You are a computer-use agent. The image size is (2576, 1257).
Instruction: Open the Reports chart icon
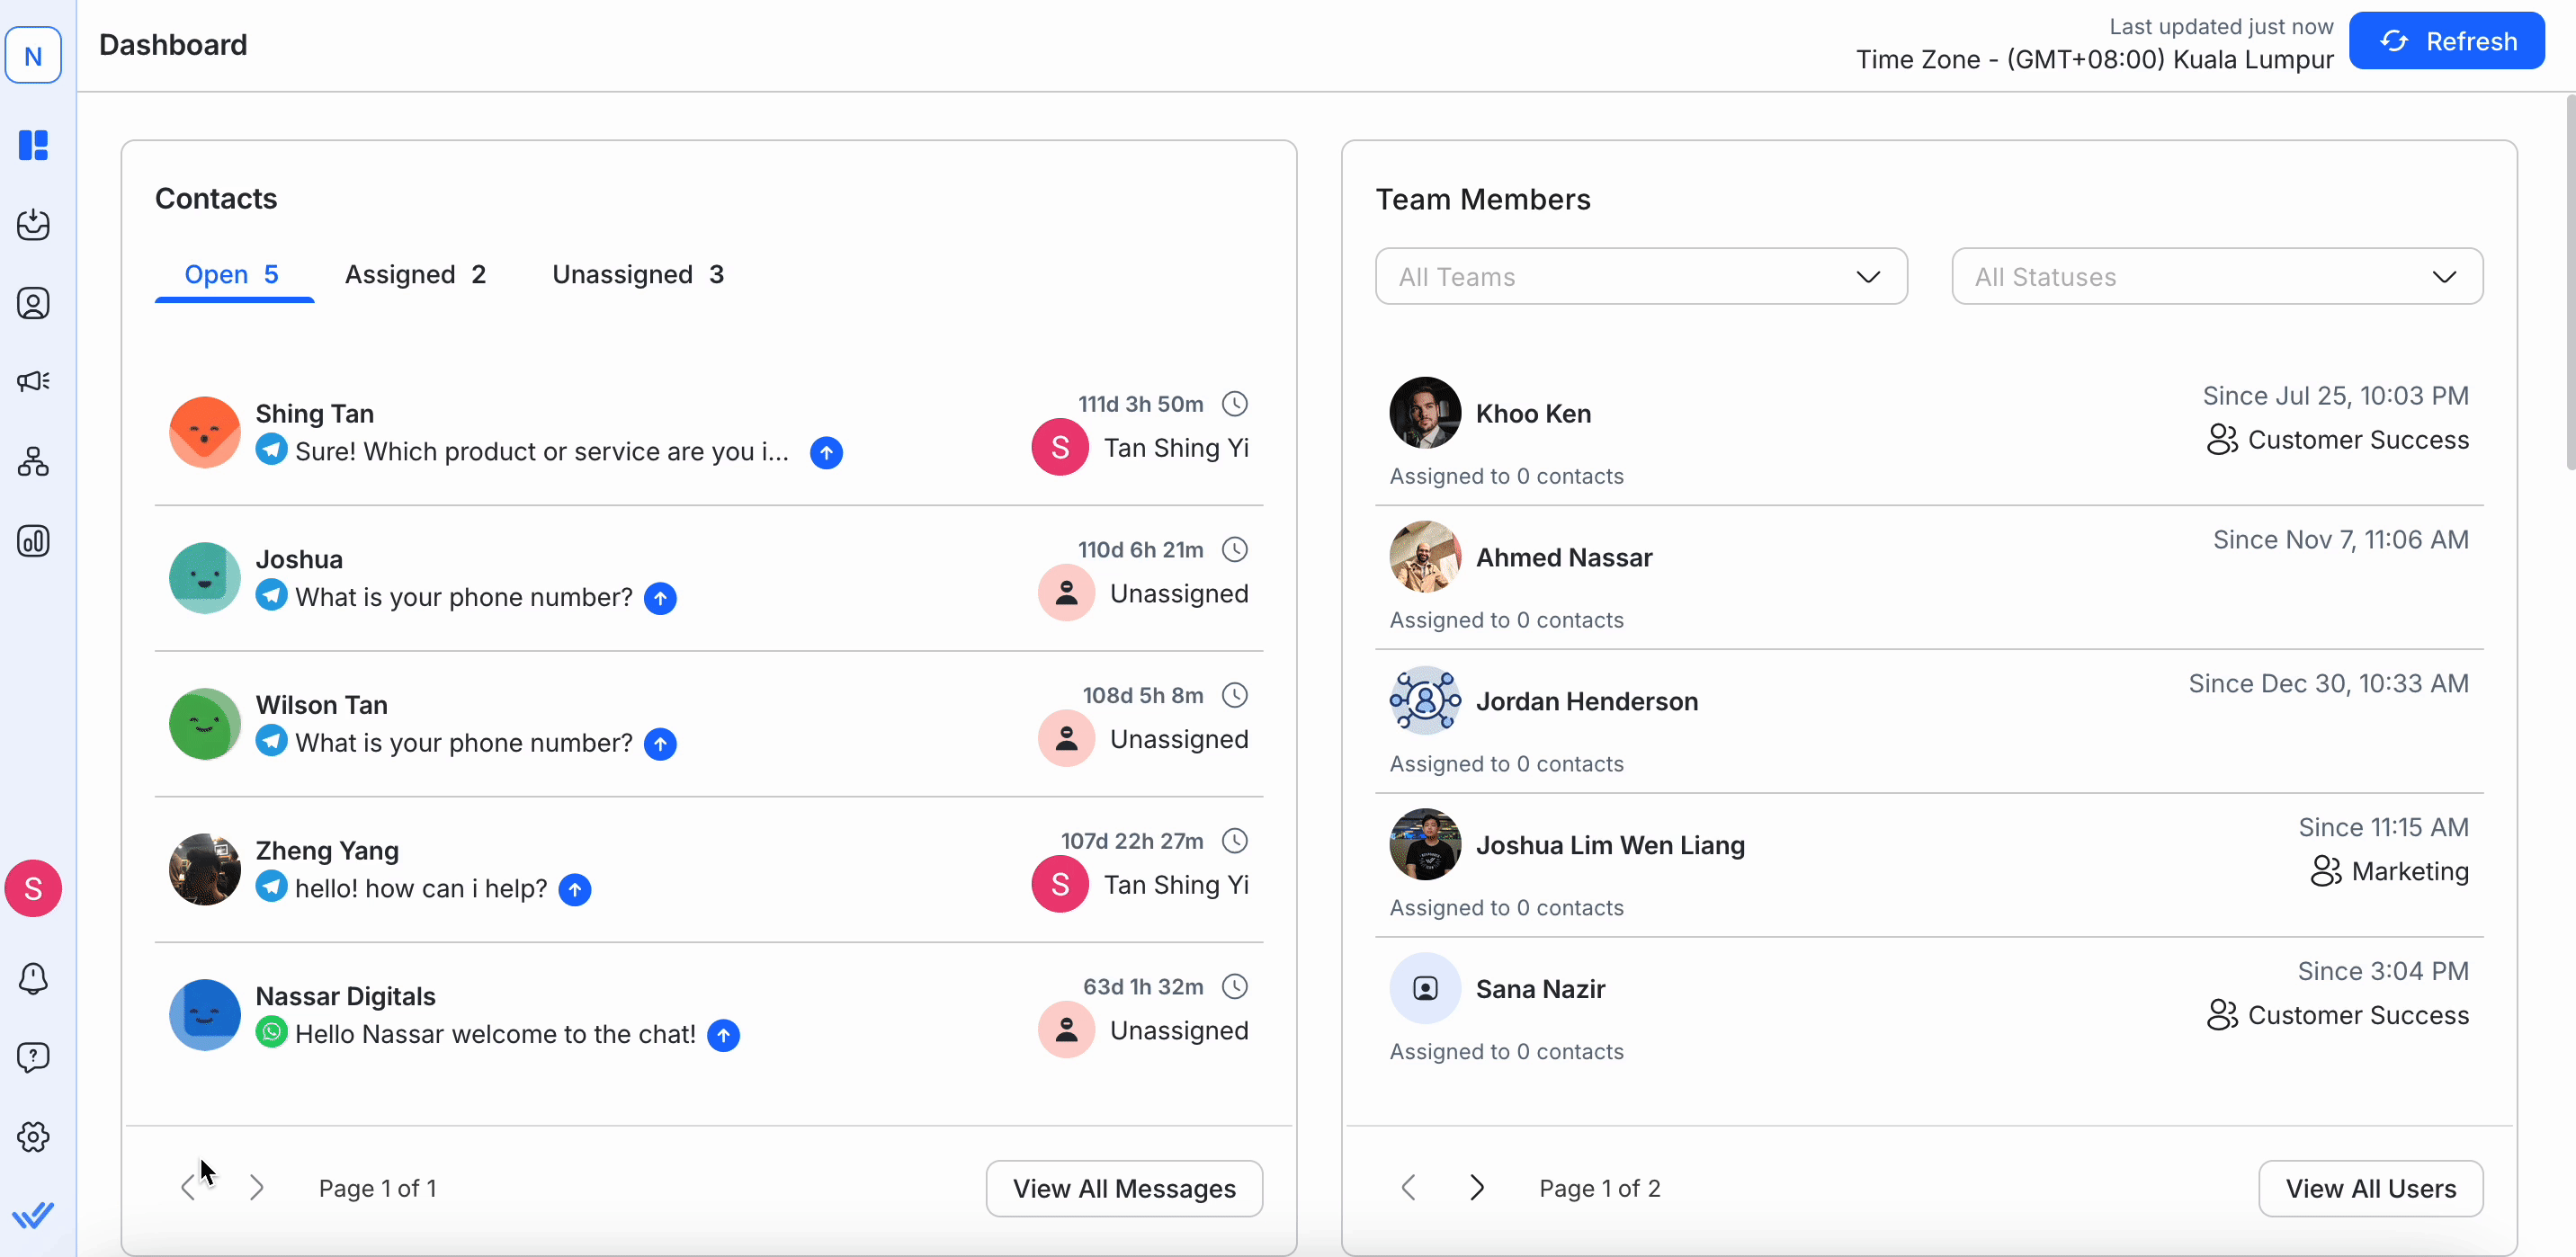[33, 541]
